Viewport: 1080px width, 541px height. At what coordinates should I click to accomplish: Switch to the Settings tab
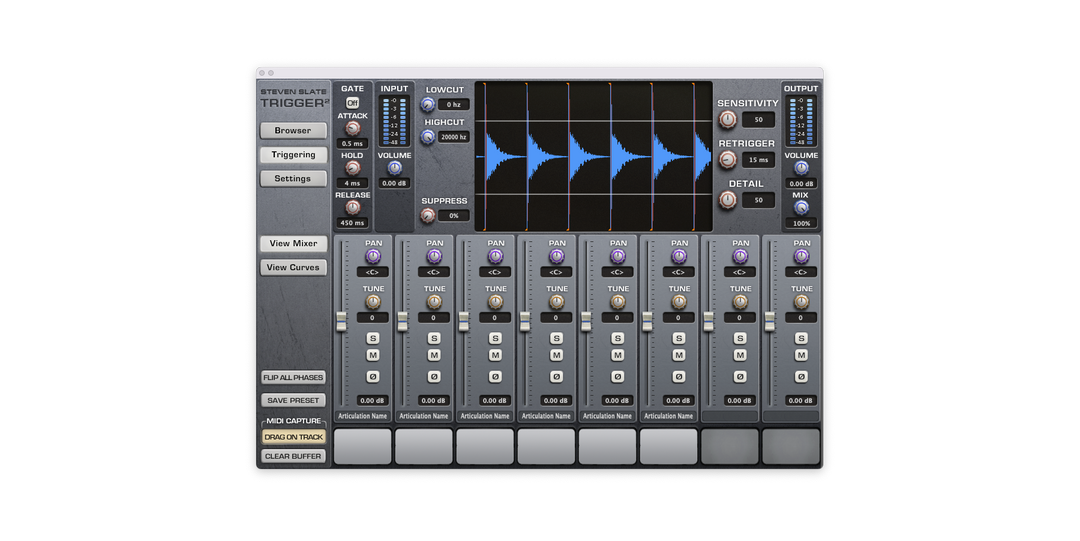(x=293, y=179)
